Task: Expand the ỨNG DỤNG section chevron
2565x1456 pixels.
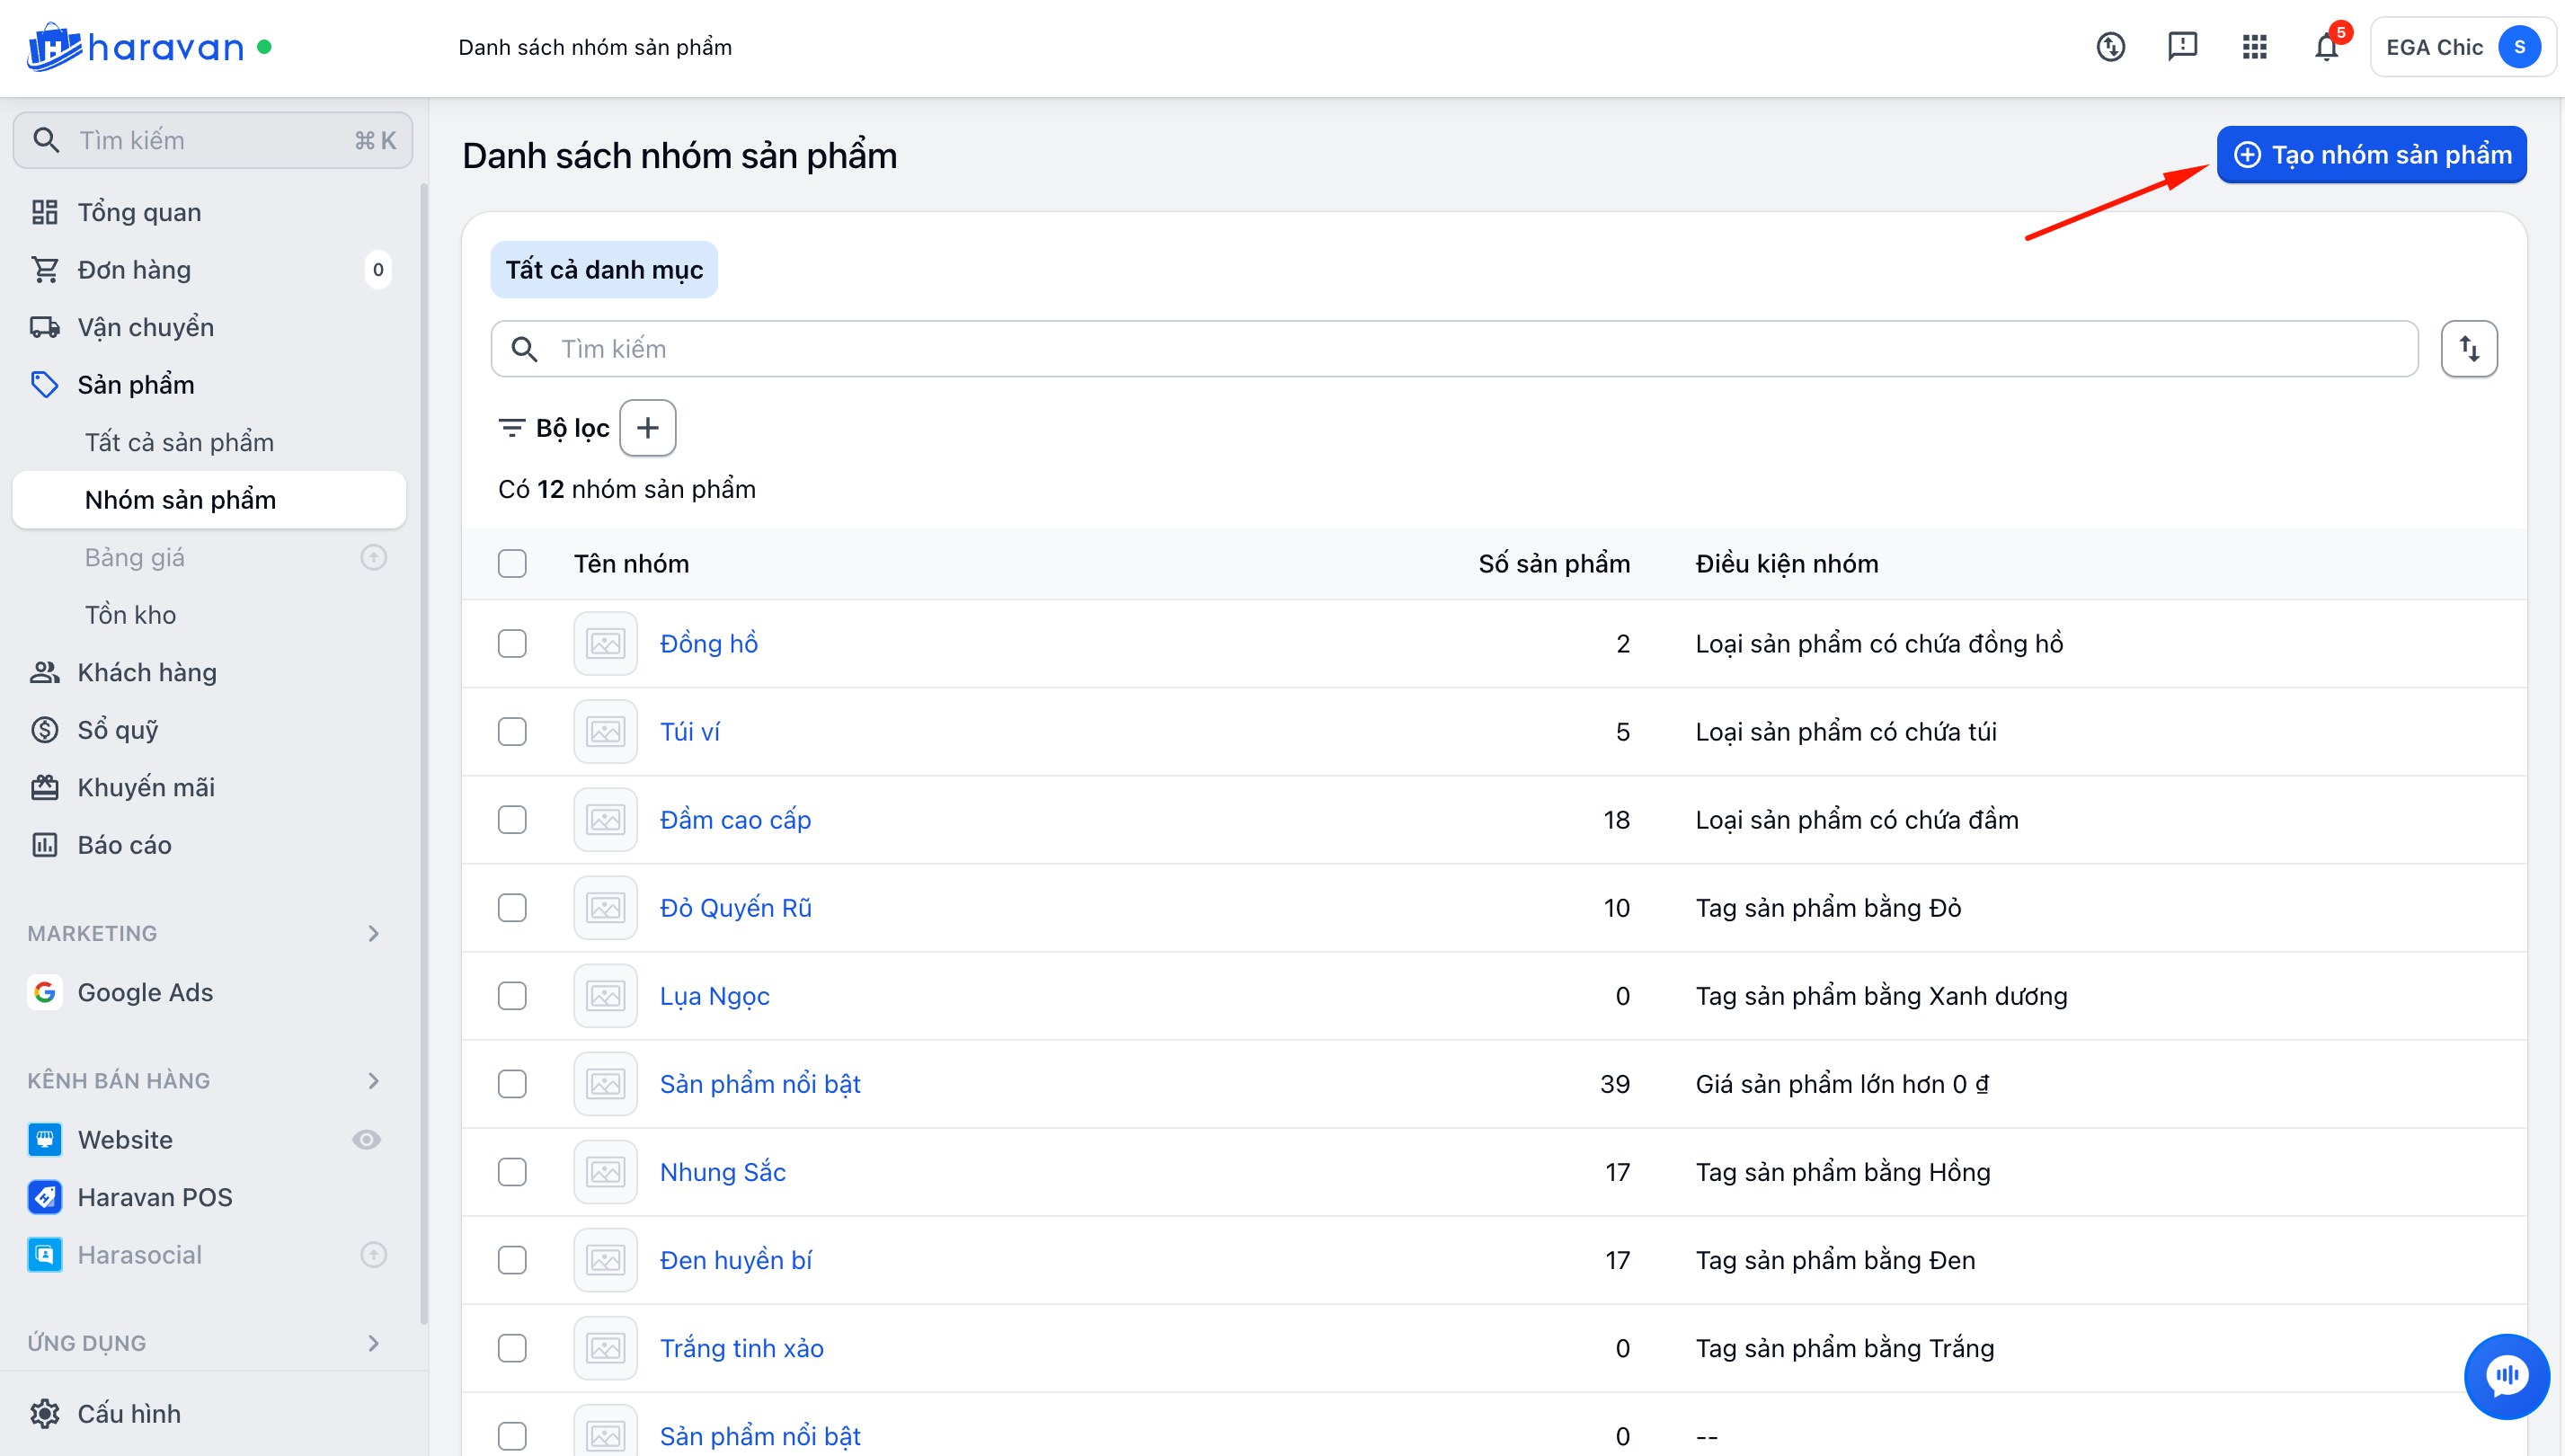Action: point(373,1343)
